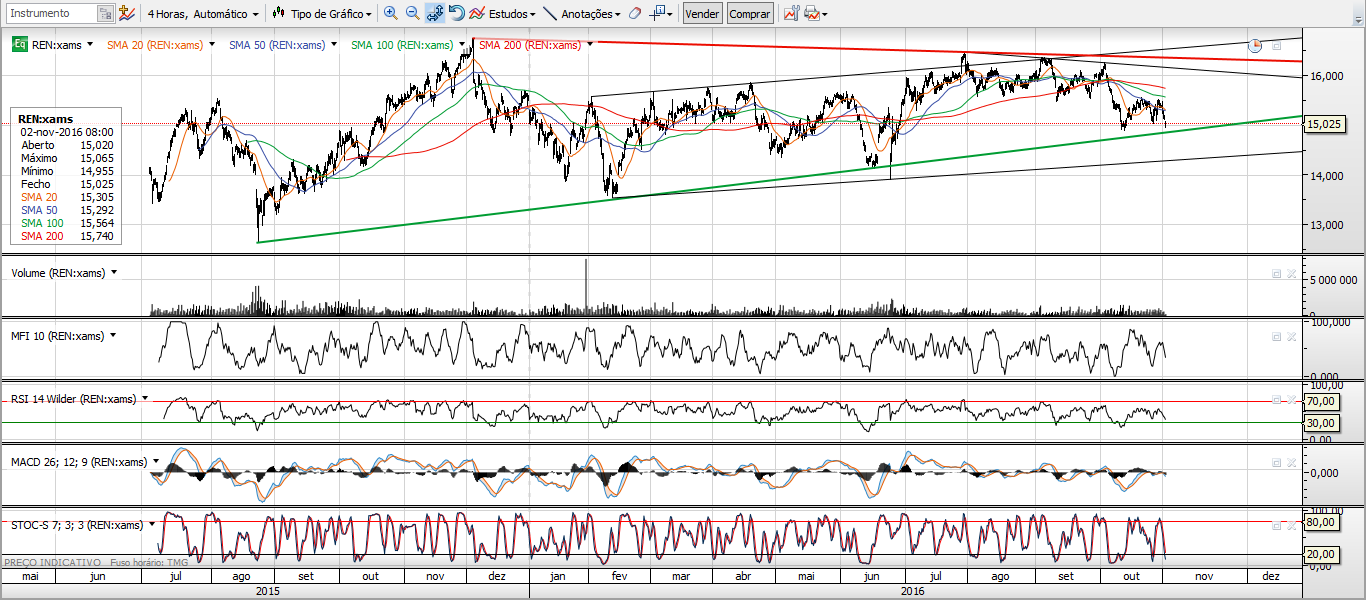Image resolution: width=1366 pixels, height=600 pixels.
Task: Expand the crosshair tool dropdown arrow
Action: click(x=670, y=15)
